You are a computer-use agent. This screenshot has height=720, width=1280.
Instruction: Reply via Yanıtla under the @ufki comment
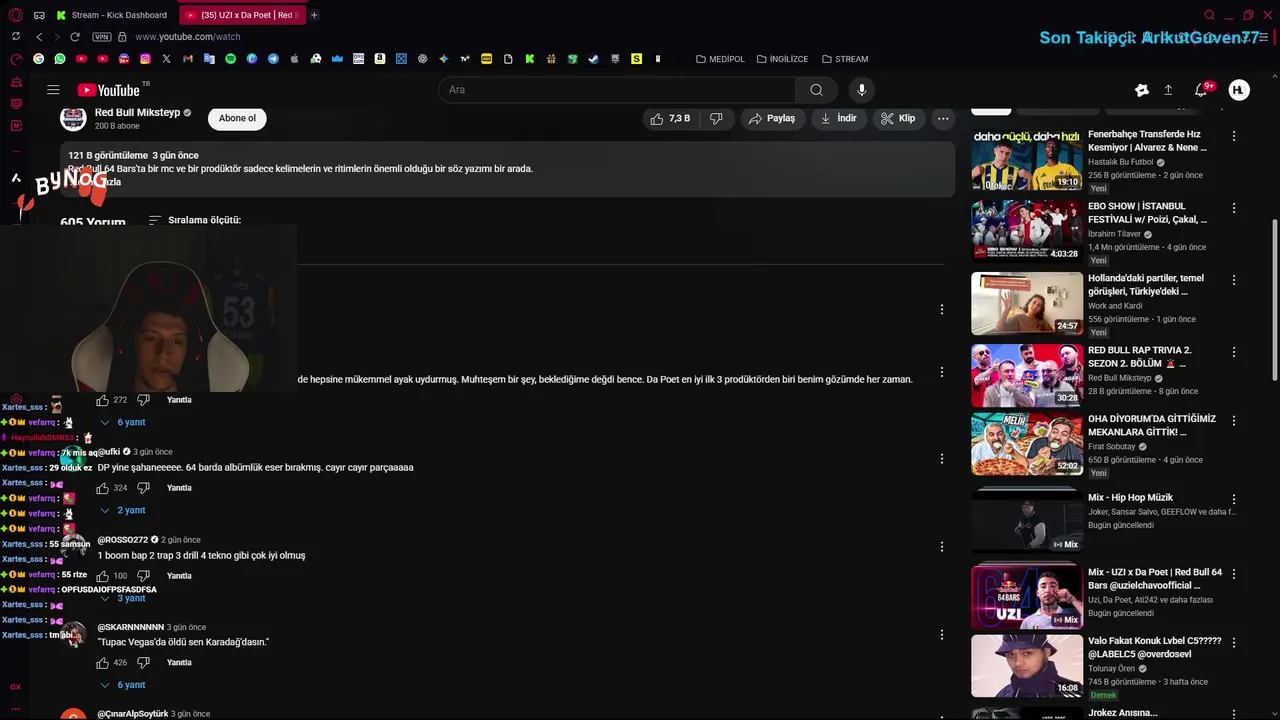coord(179,488)
